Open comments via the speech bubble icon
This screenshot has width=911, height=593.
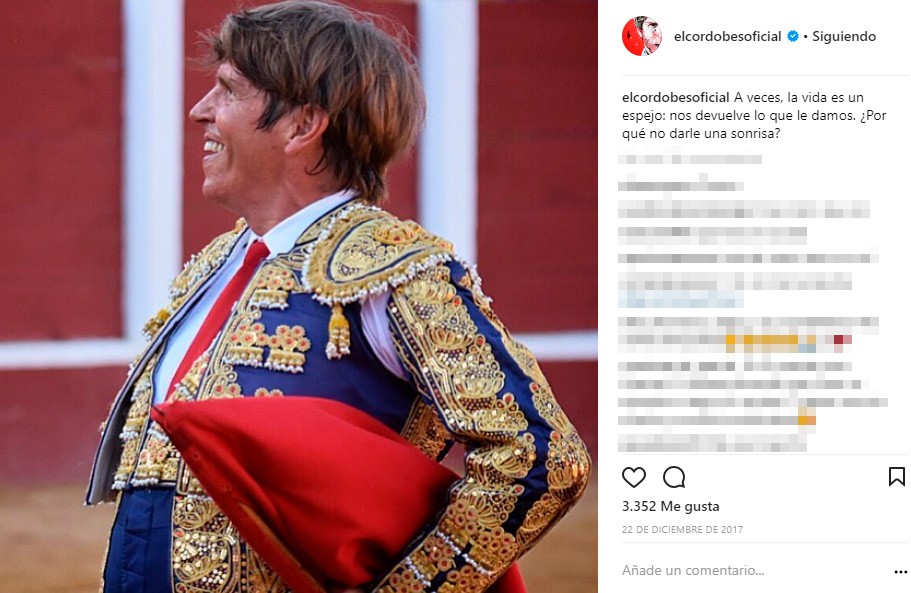click(x=674, y=477)
